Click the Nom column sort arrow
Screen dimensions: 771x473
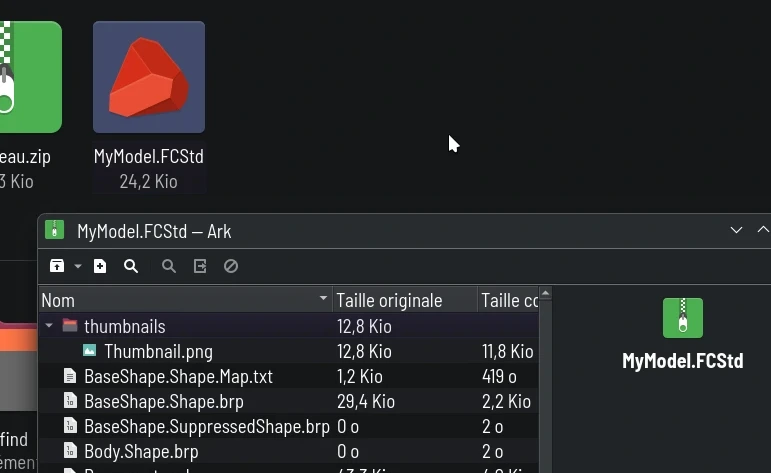(323, 298)
